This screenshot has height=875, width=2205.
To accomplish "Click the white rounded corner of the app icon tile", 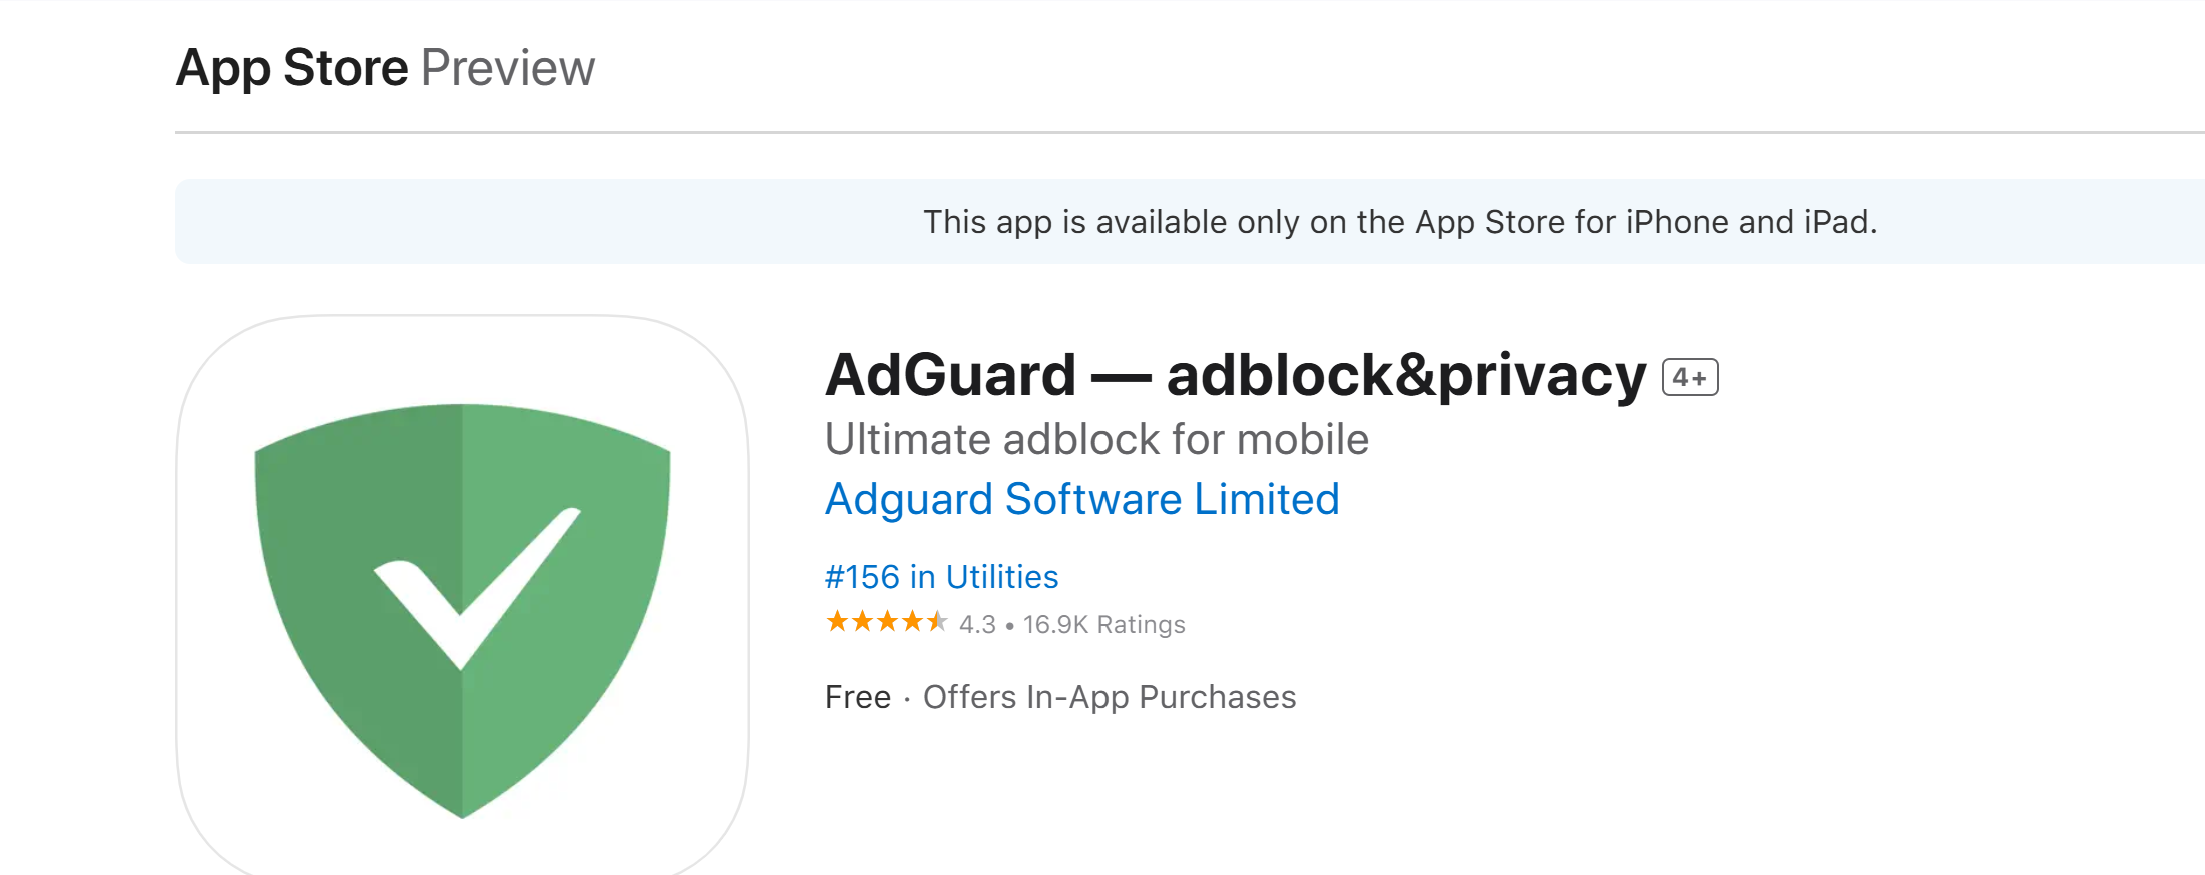I will 215,355.
